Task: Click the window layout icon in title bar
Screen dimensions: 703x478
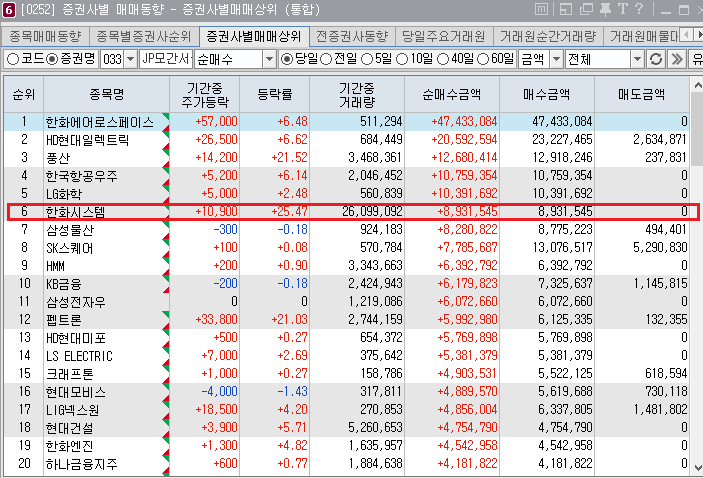Action: 566,9
